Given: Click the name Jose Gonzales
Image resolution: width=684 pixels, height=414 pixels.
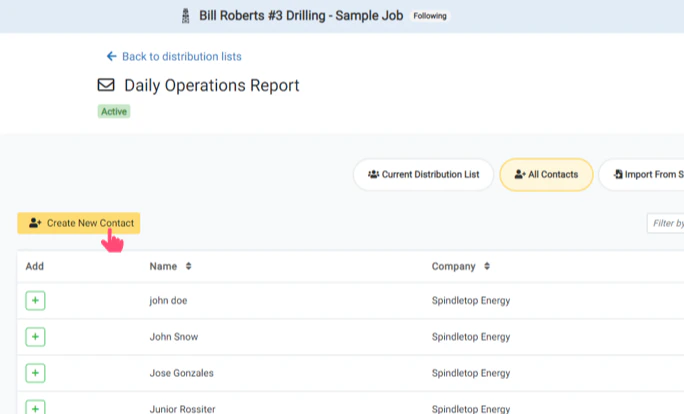Looking at the screenshot, I should pyautogui.click(x=181, y=373).
